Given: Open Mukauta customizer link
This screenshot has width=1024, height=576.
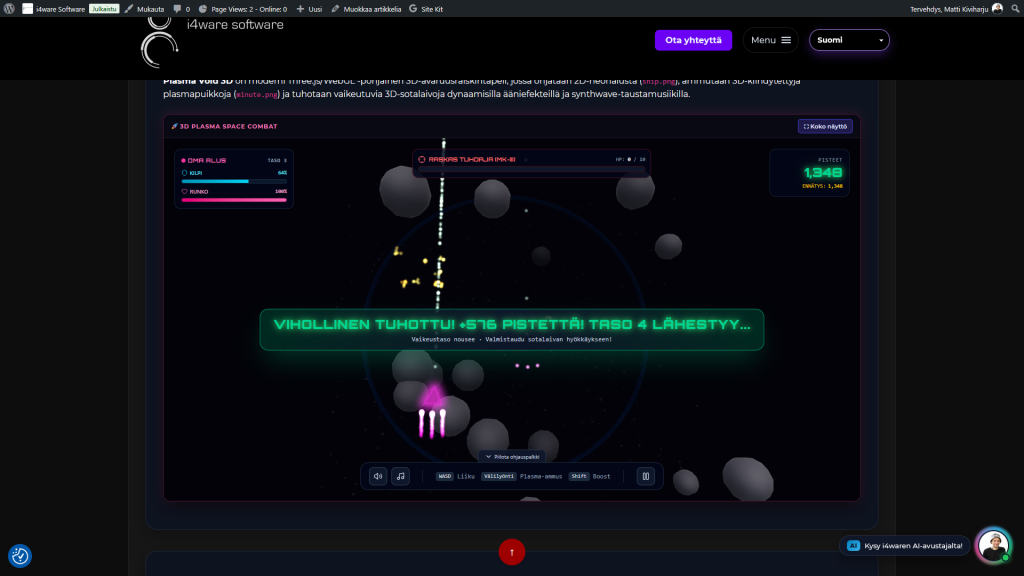Looking at the screenshot, I should 144,9.
